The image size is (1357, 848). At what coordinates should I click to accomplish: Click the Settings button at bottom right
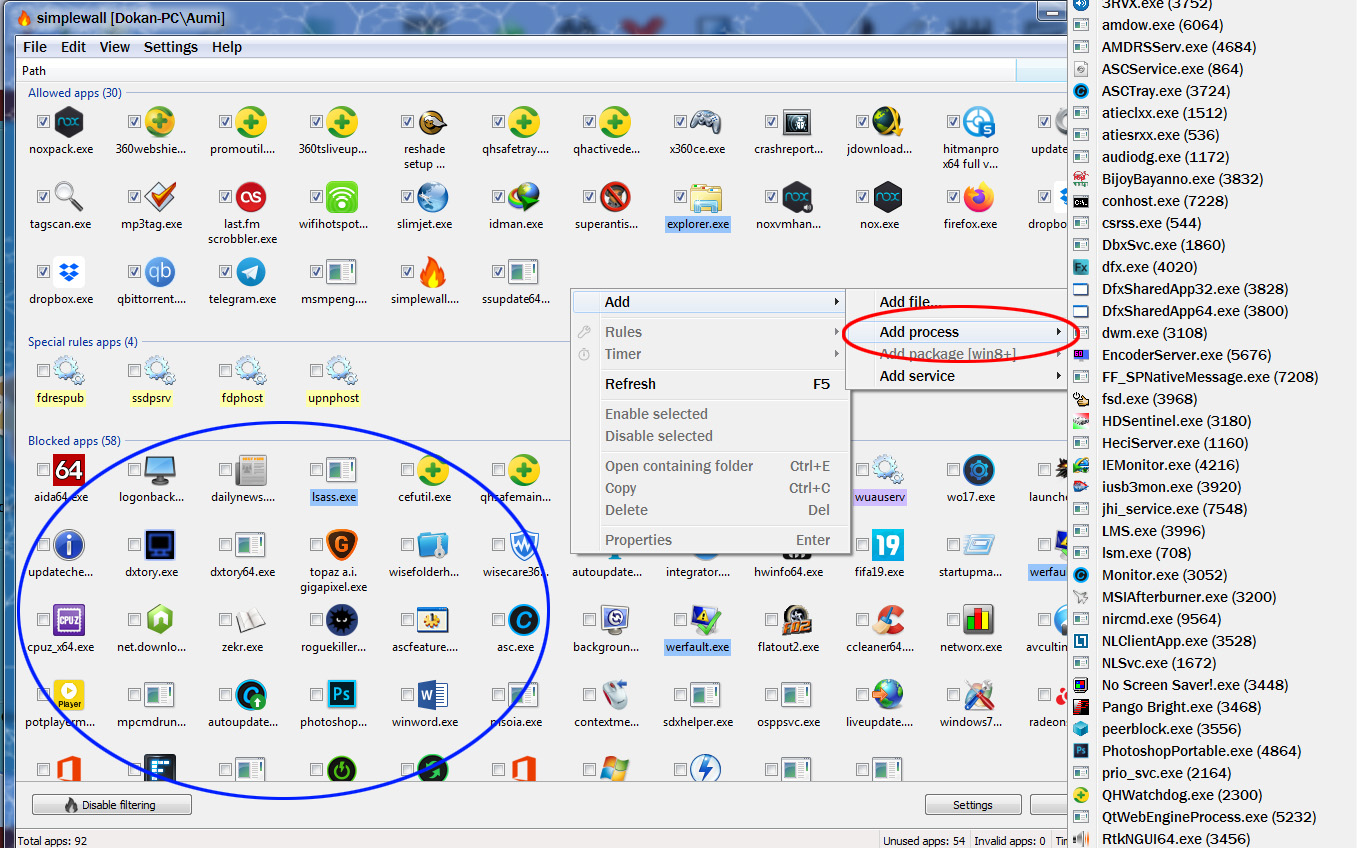pos(972,804)
